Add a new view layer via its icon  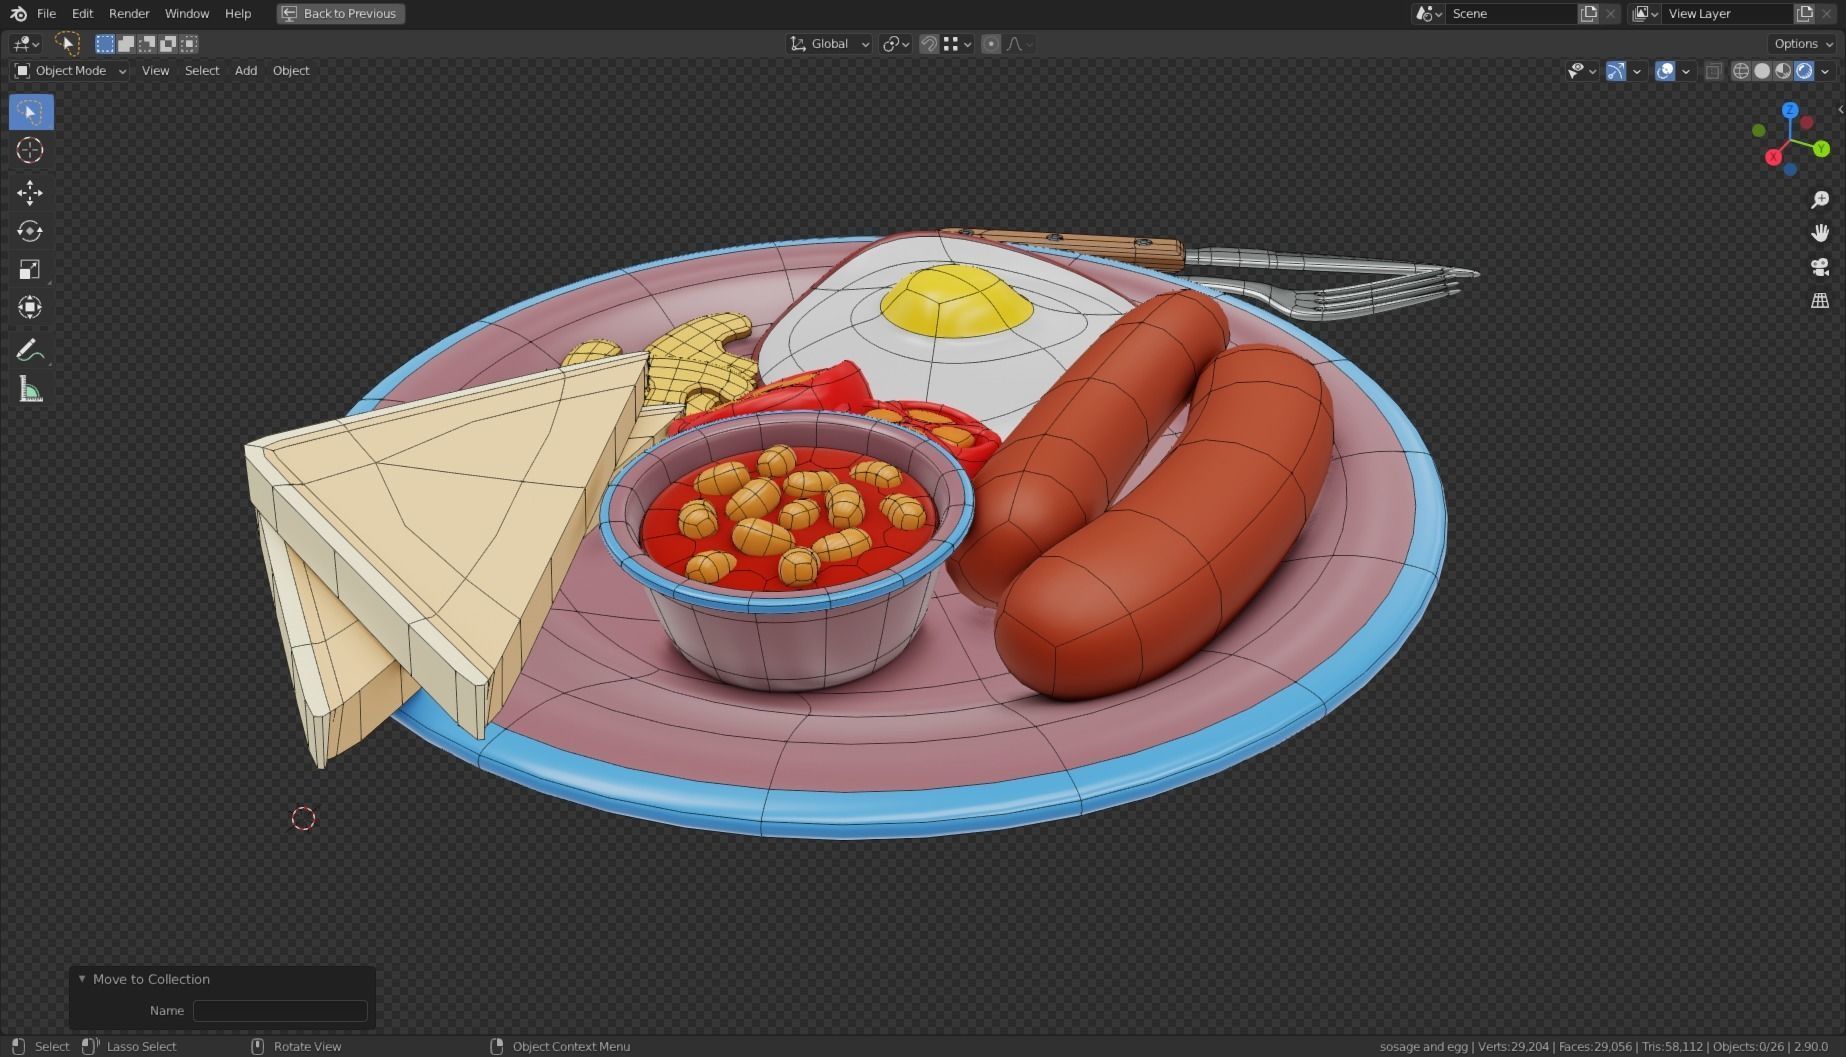[x=1805, y=14]
